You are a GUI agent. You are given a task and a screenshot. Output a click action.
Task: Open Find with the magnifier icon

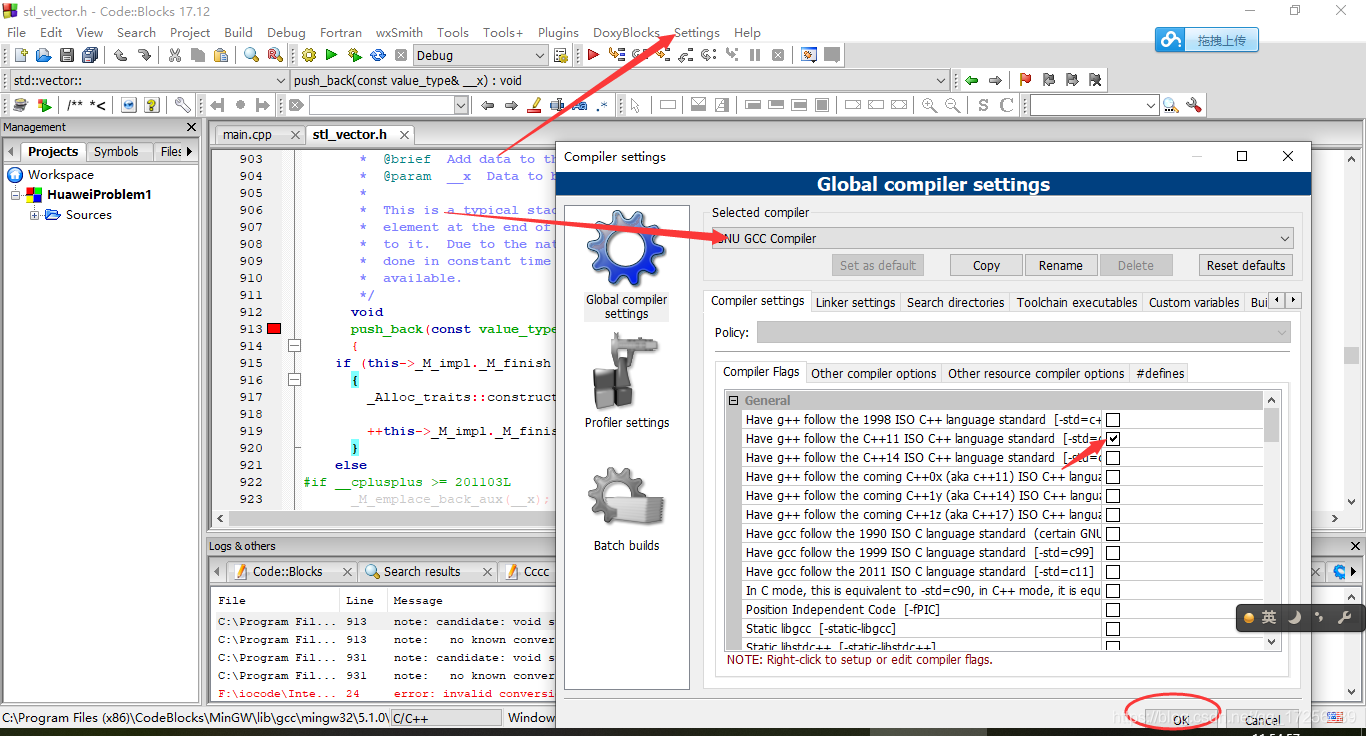pos(251,55)
